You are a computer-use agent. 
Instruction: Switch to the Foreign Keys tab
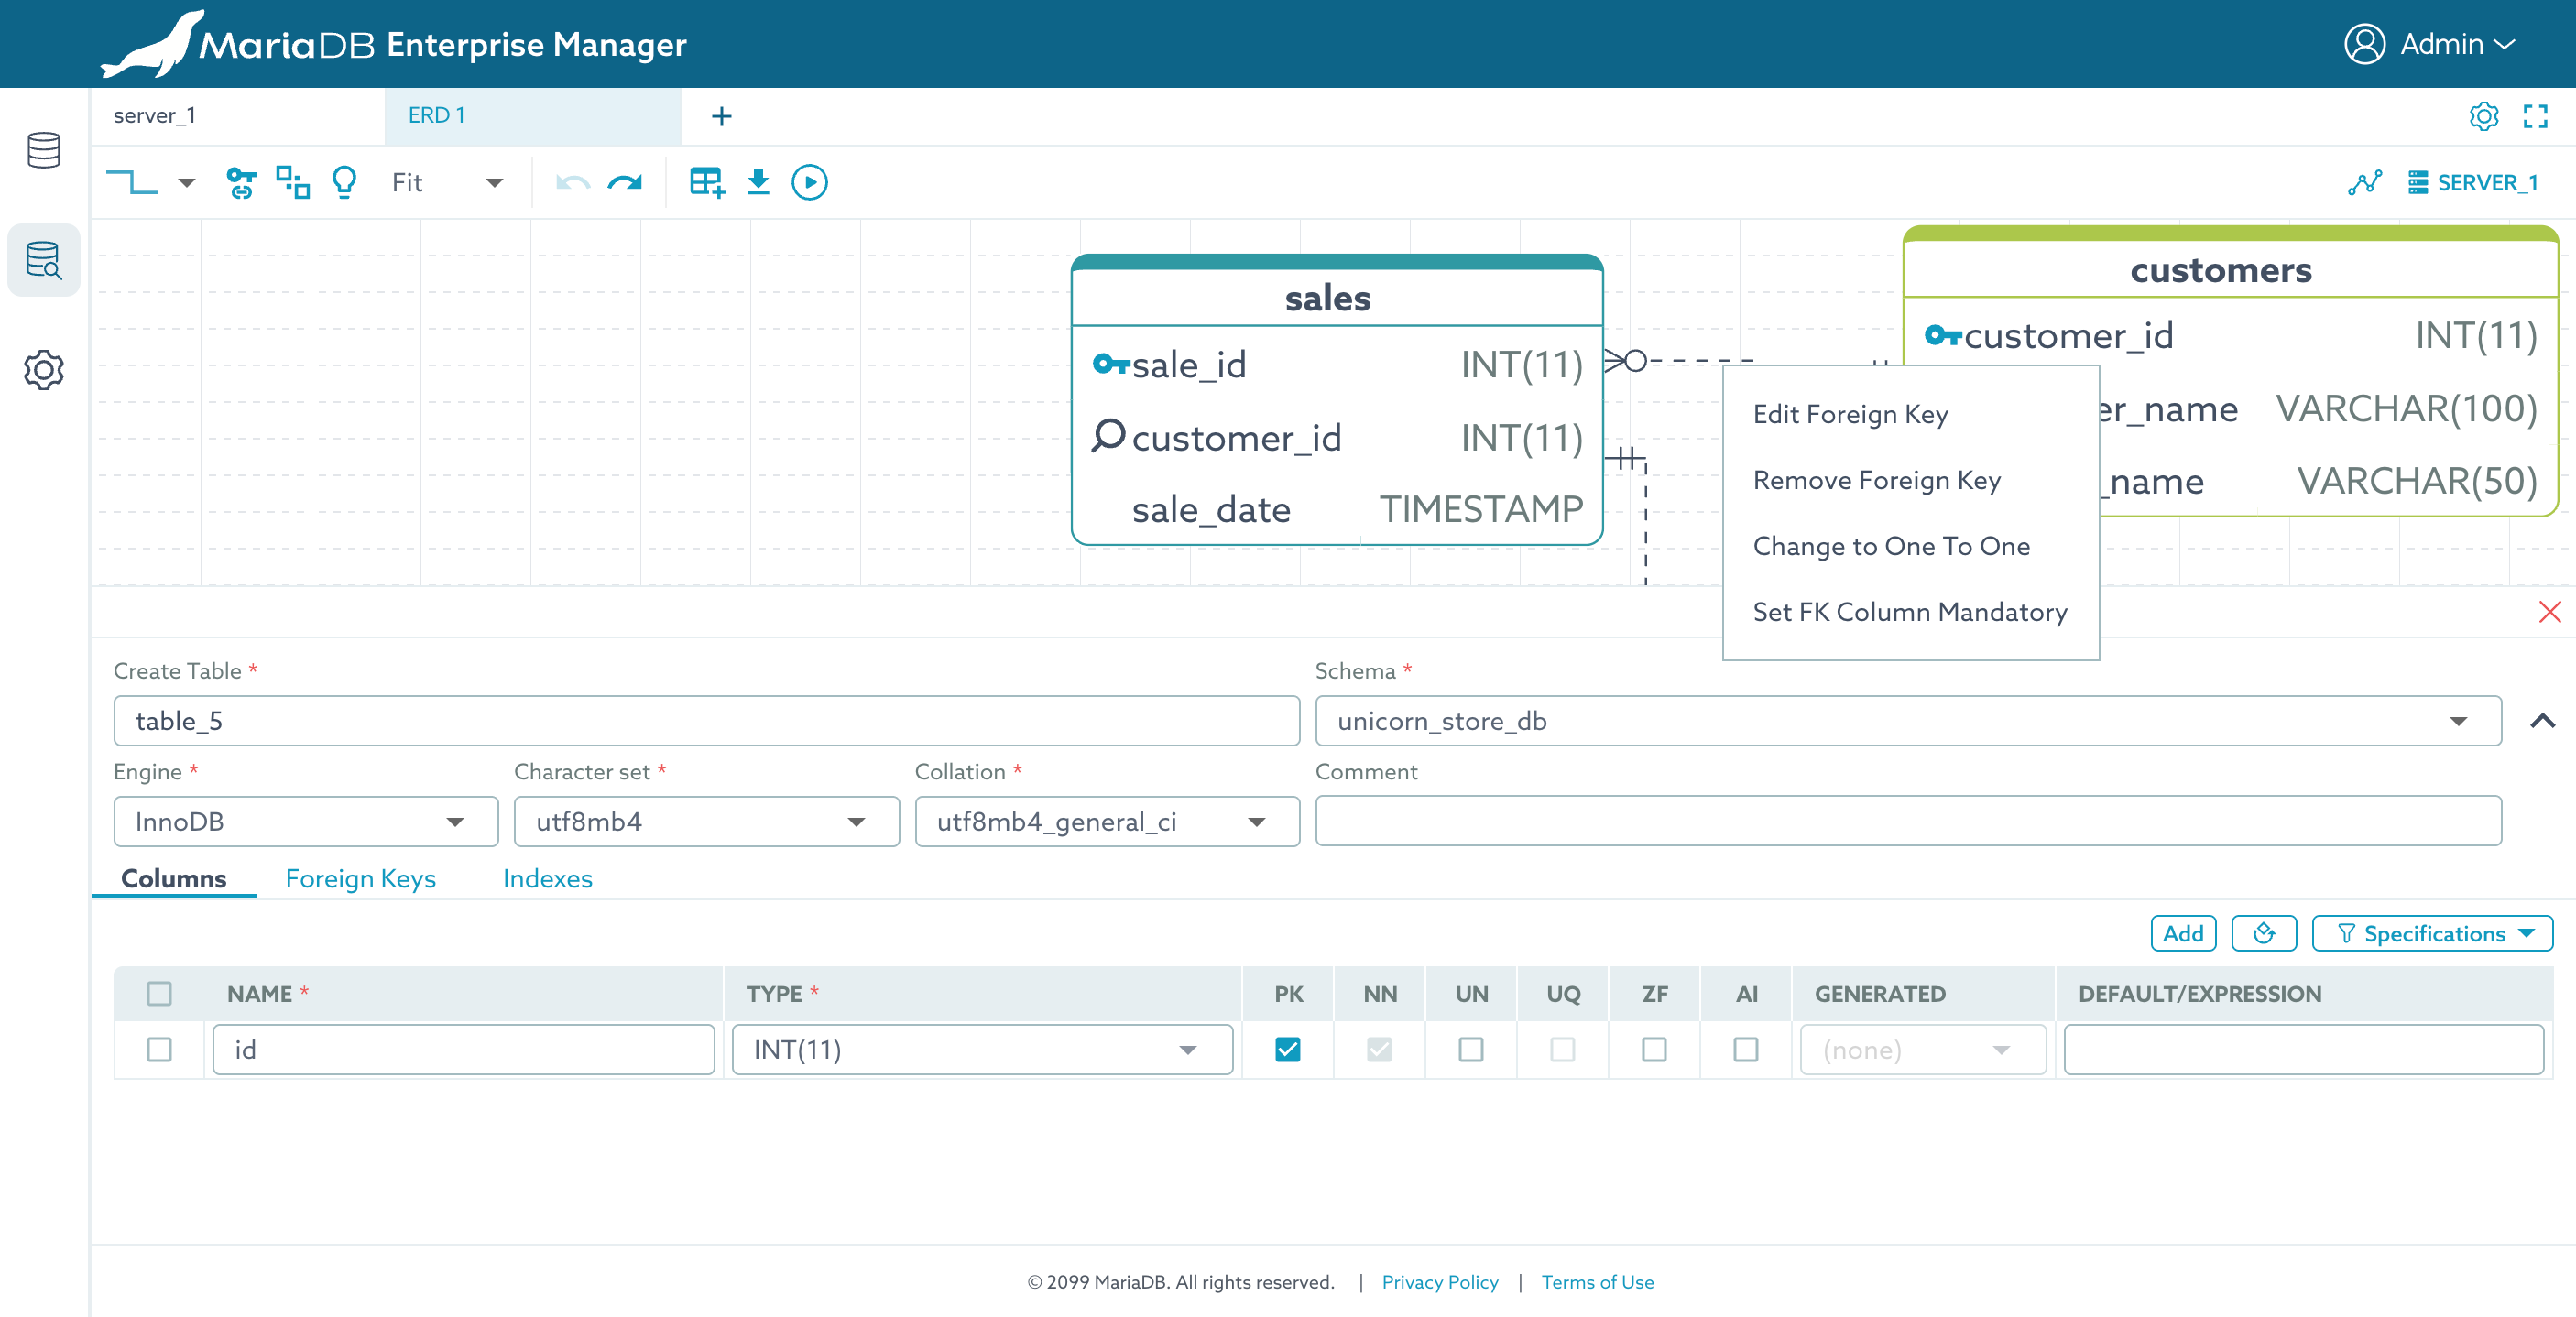pyautogui.click(x=360, y=878)
